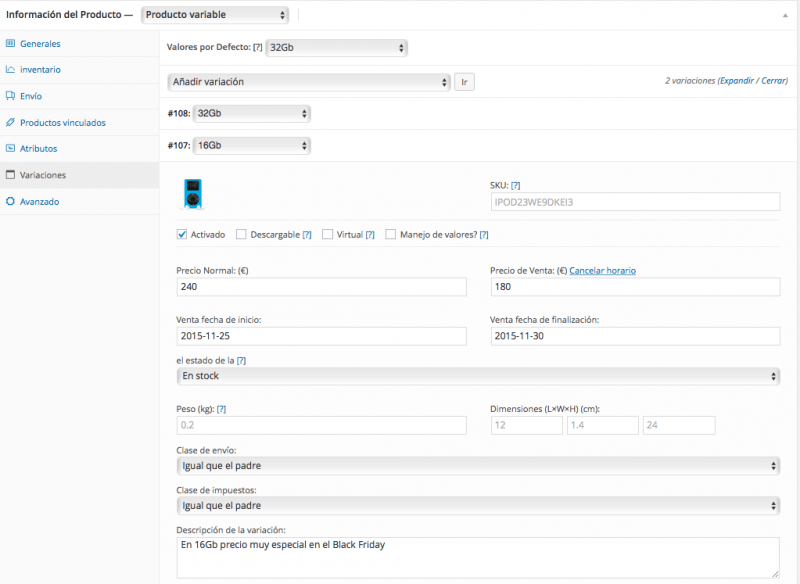Select the Variaciones tab

(80, 175)
